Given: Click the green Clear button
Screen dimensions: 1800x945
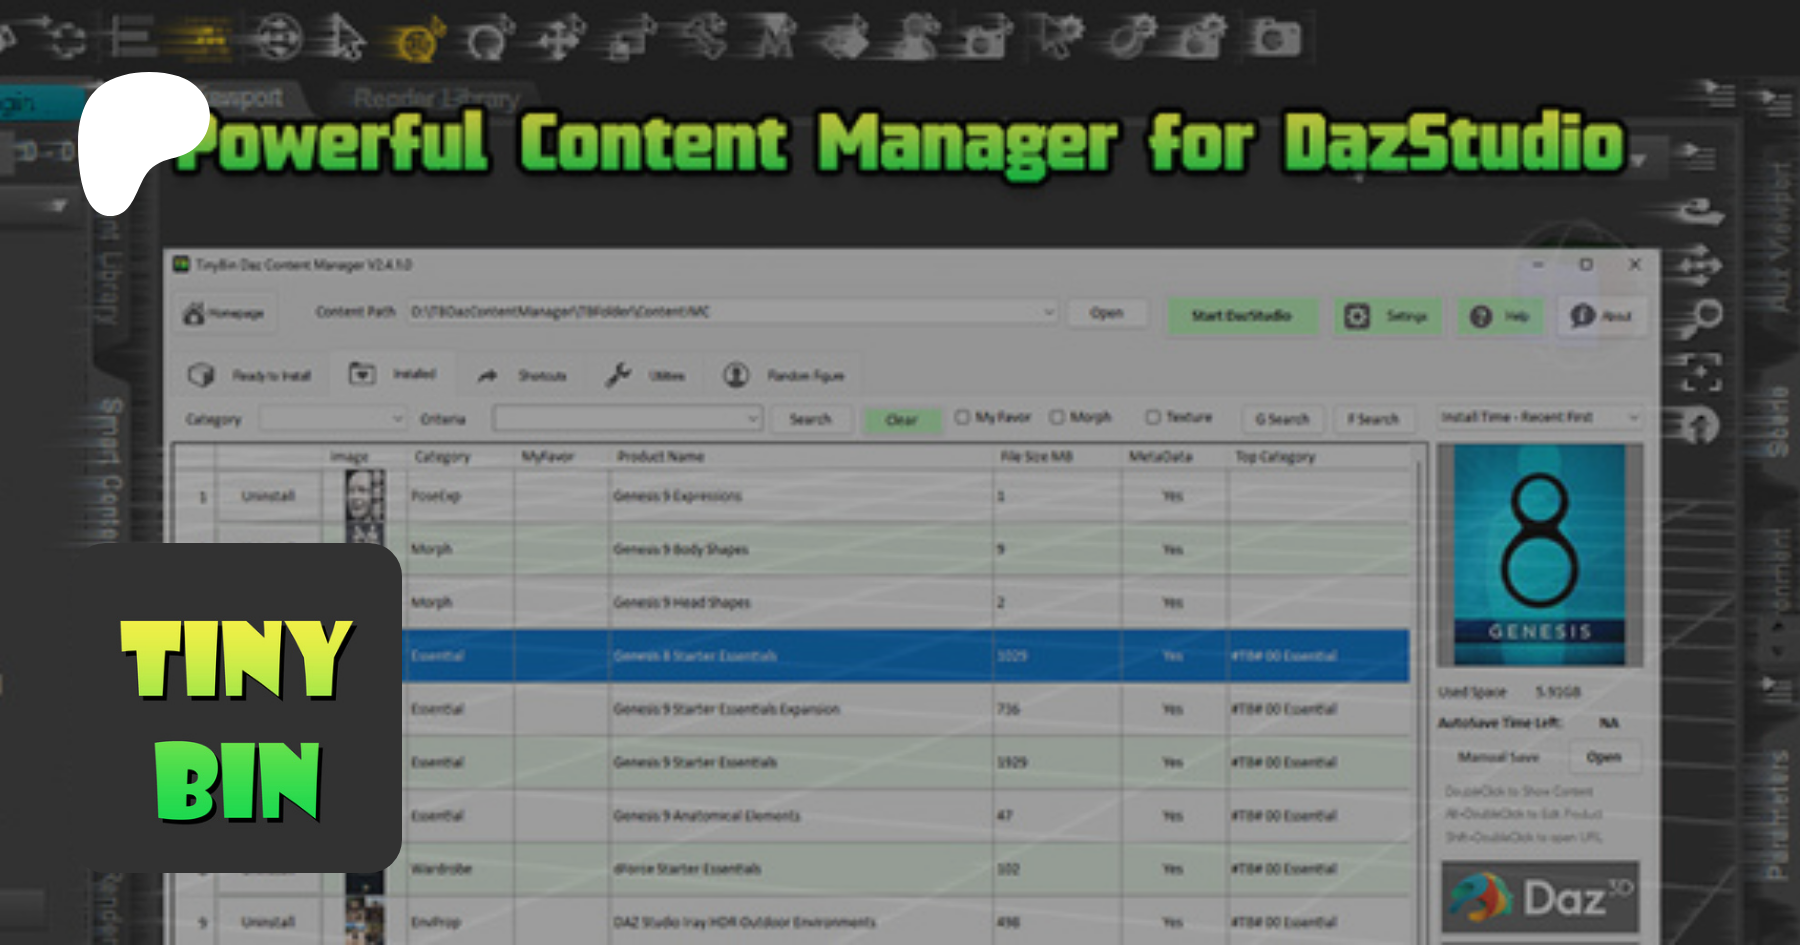Looking at the screenshot, I should coord(902,420).
